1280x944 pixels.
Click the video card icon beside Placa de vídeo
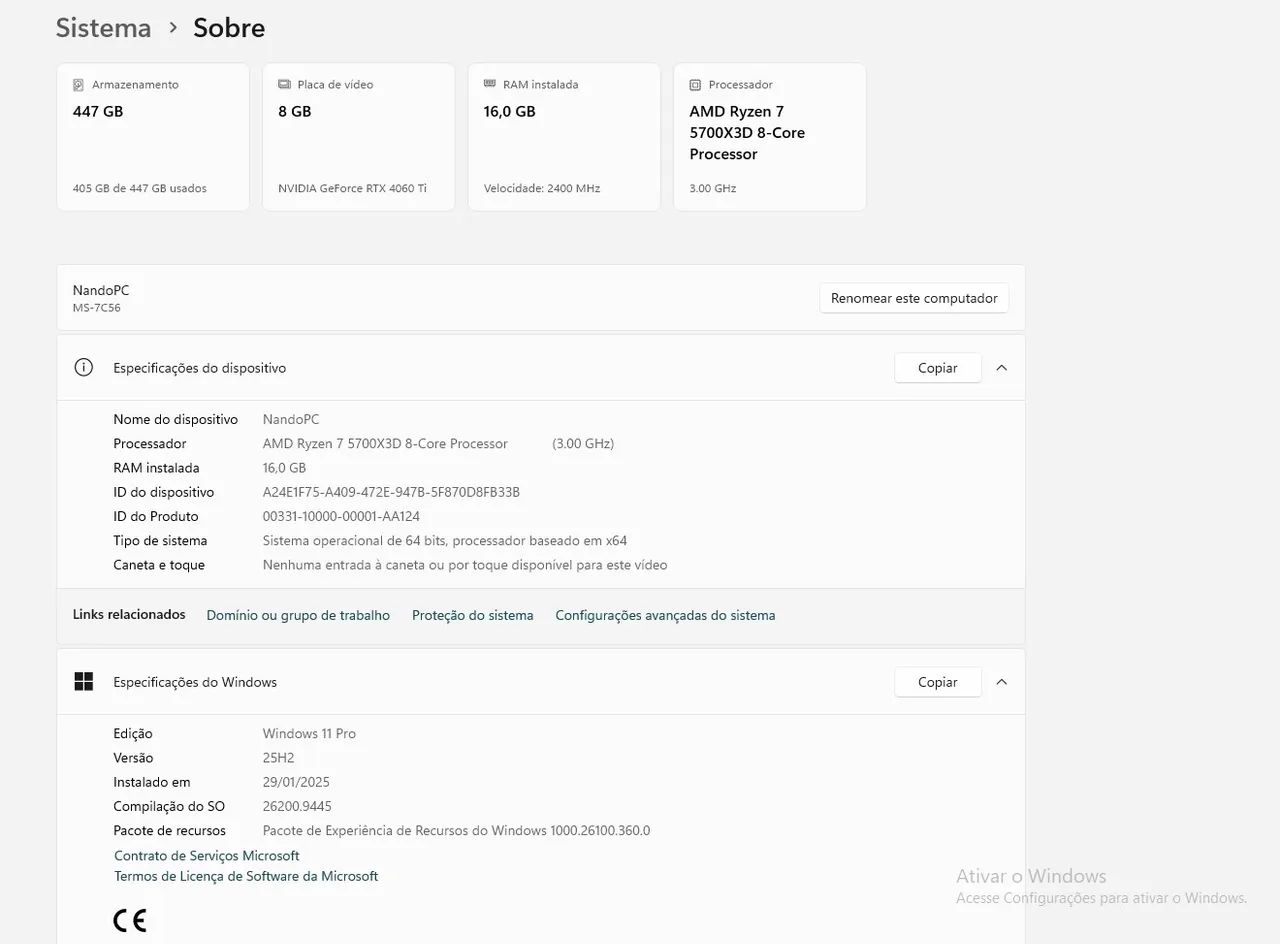(284, 85)
